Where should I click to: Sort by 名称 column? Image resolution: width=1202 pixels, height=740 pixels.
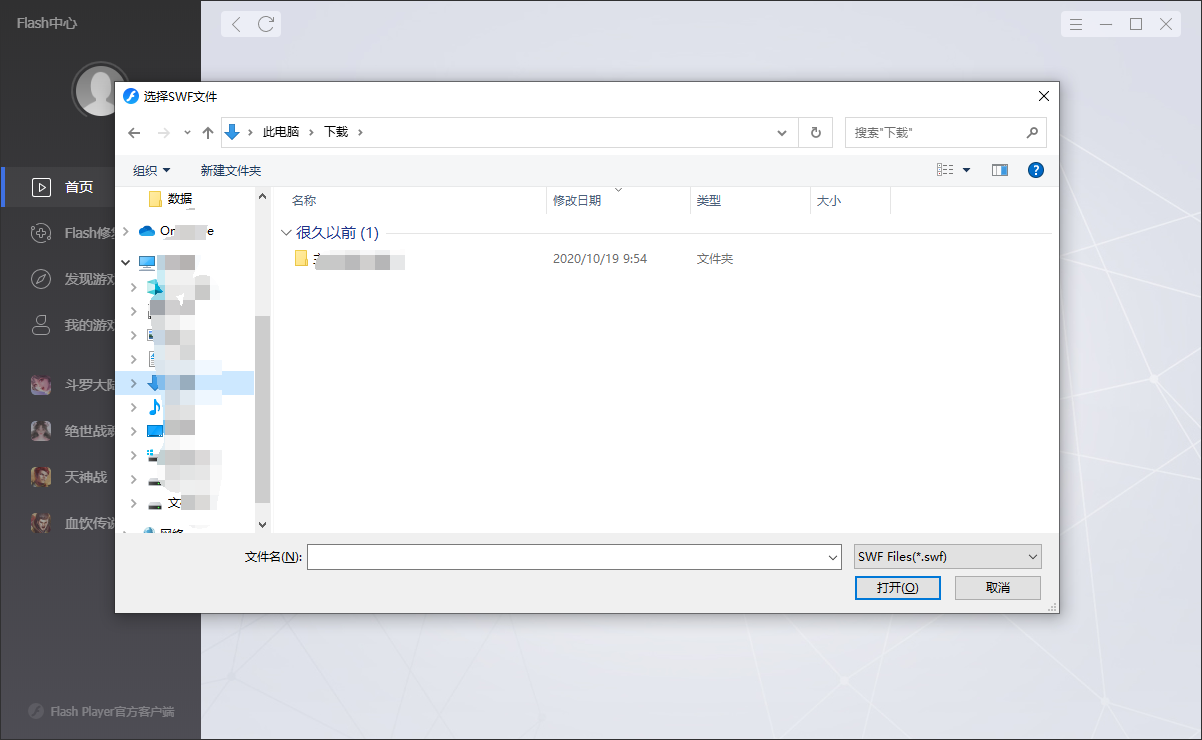tap(304, 201)
